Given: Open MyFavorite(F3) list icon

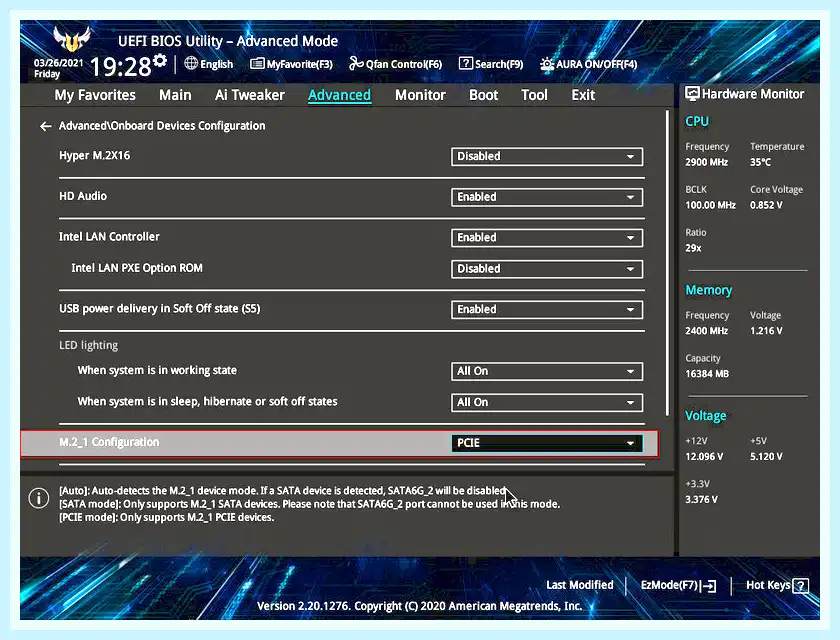Looking at the screenshot, I should pyautogui.click(x=257, y=64).
